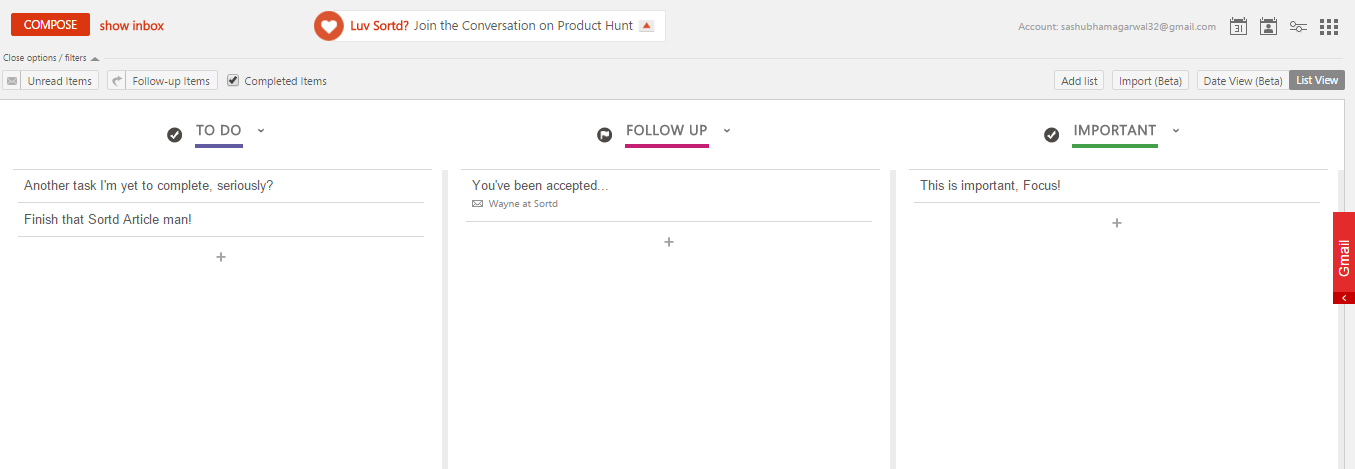Expand the FOLLOW UP list dropdown arrow

[727, 130]
